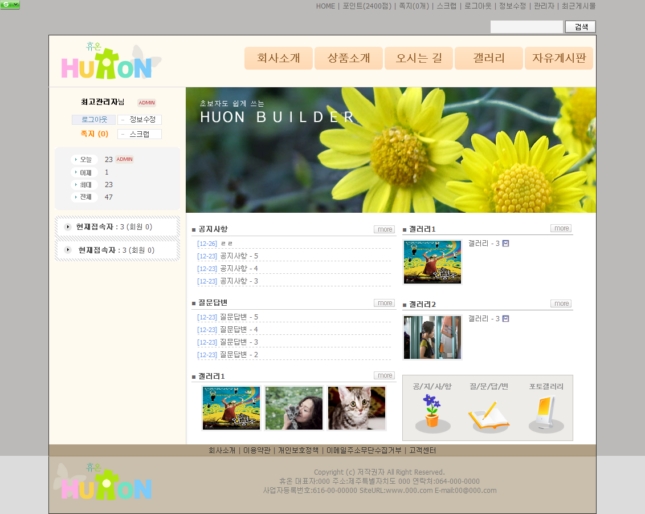Select the 오시는 길 menu tab
This screenshot has width=645, height=514.
click(x=418, y=58)
